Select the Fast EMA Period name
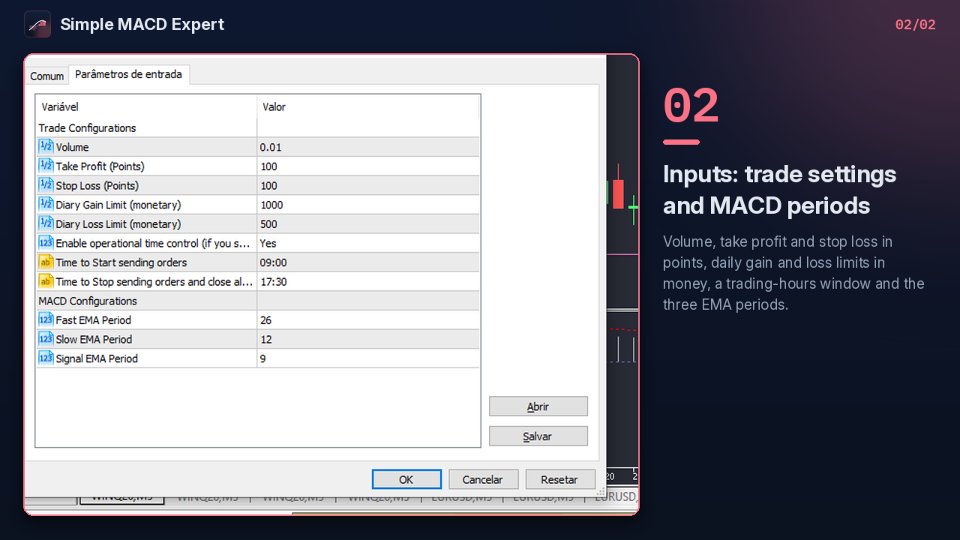 click(93, 320)
